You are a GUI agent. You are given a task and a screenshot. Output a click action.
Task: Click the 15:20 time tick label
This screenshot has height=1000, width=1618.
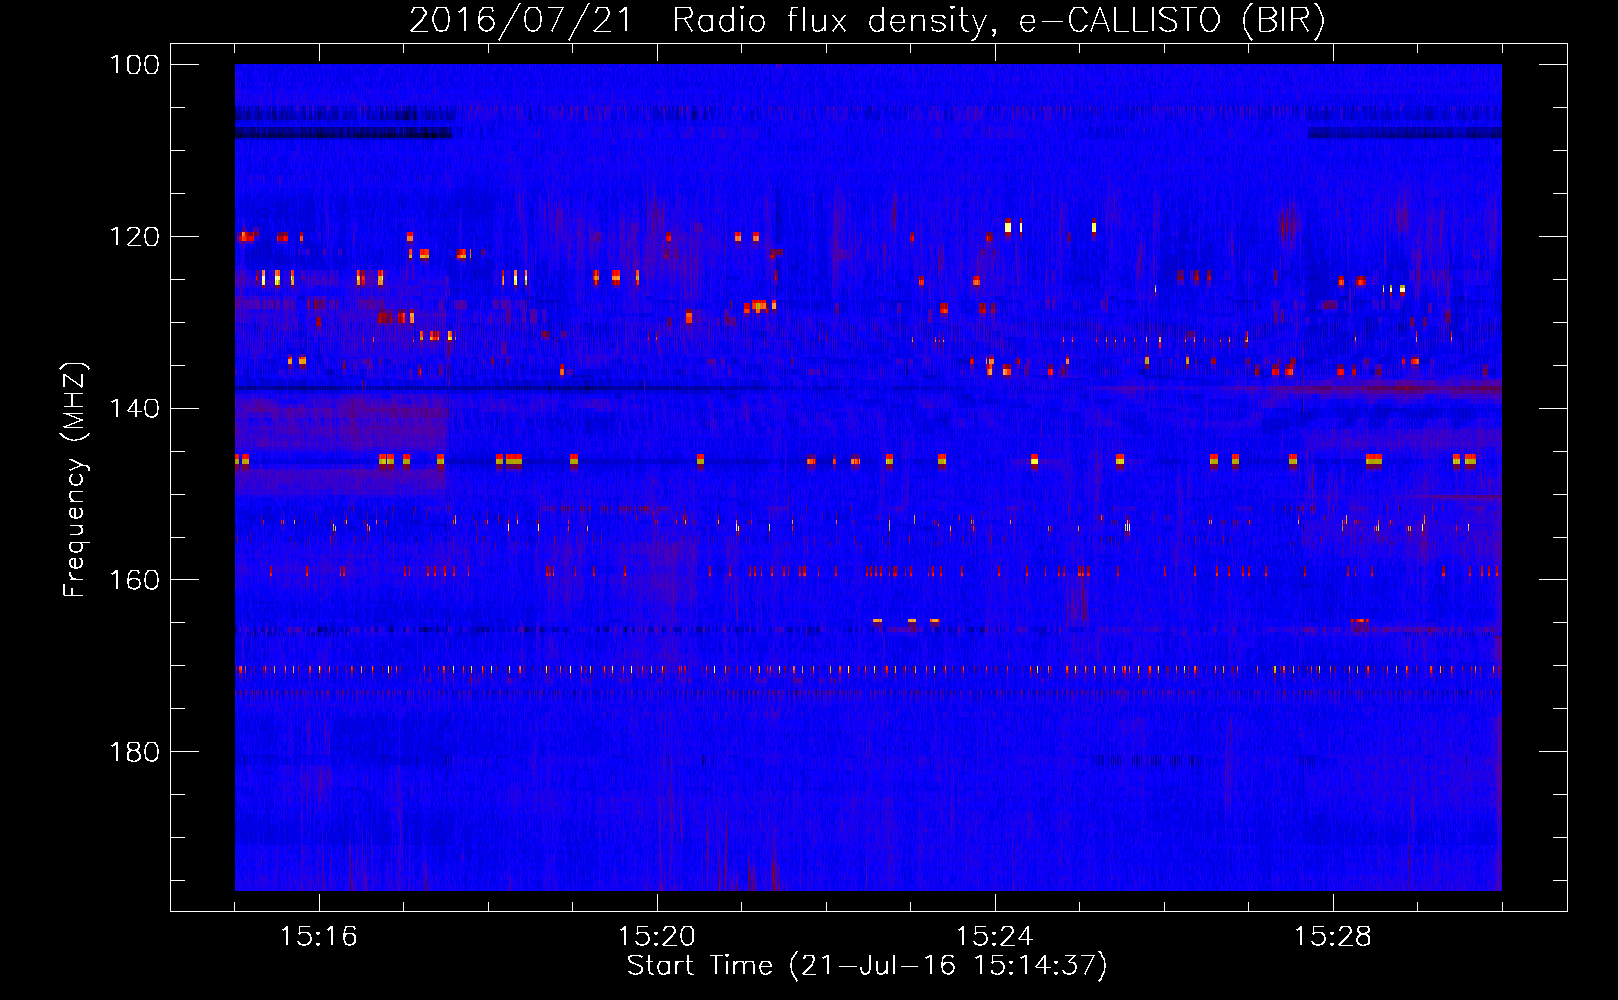coord(657,936)
